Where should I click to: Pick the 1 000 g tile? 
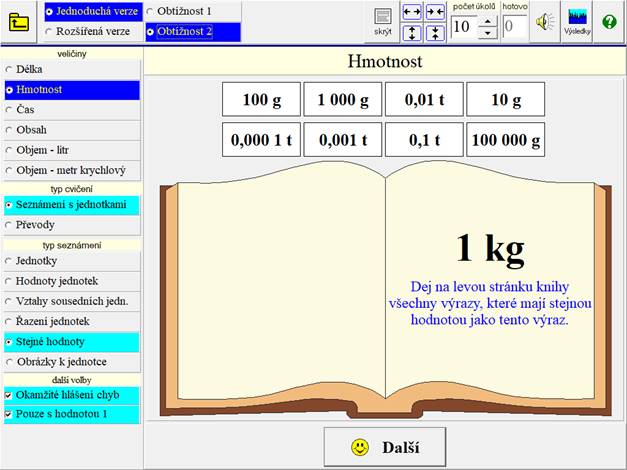[x=343, y=99]
